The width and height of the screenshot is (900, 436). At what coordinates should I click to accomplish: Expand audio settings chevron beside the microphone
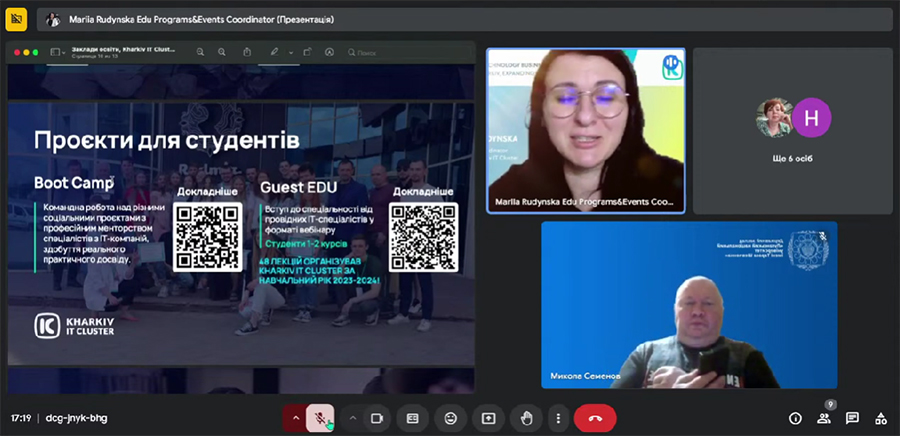point(296,418)
